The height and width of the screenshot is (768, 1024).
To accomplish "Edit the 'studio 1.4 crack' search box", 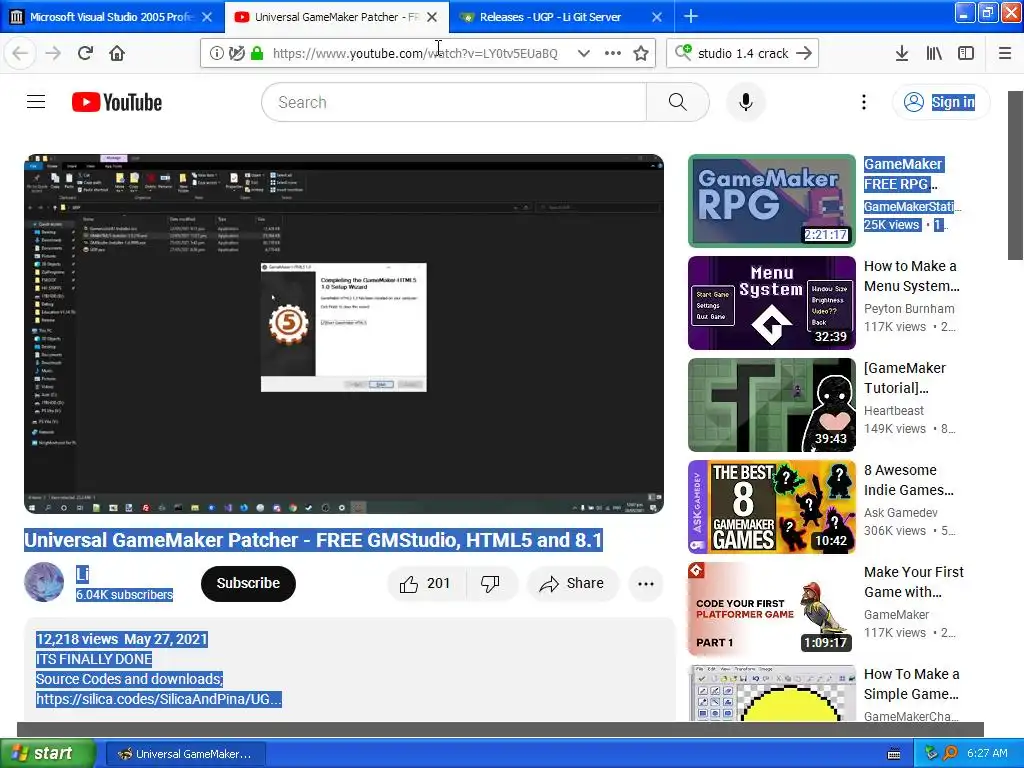I will (743, 54).
